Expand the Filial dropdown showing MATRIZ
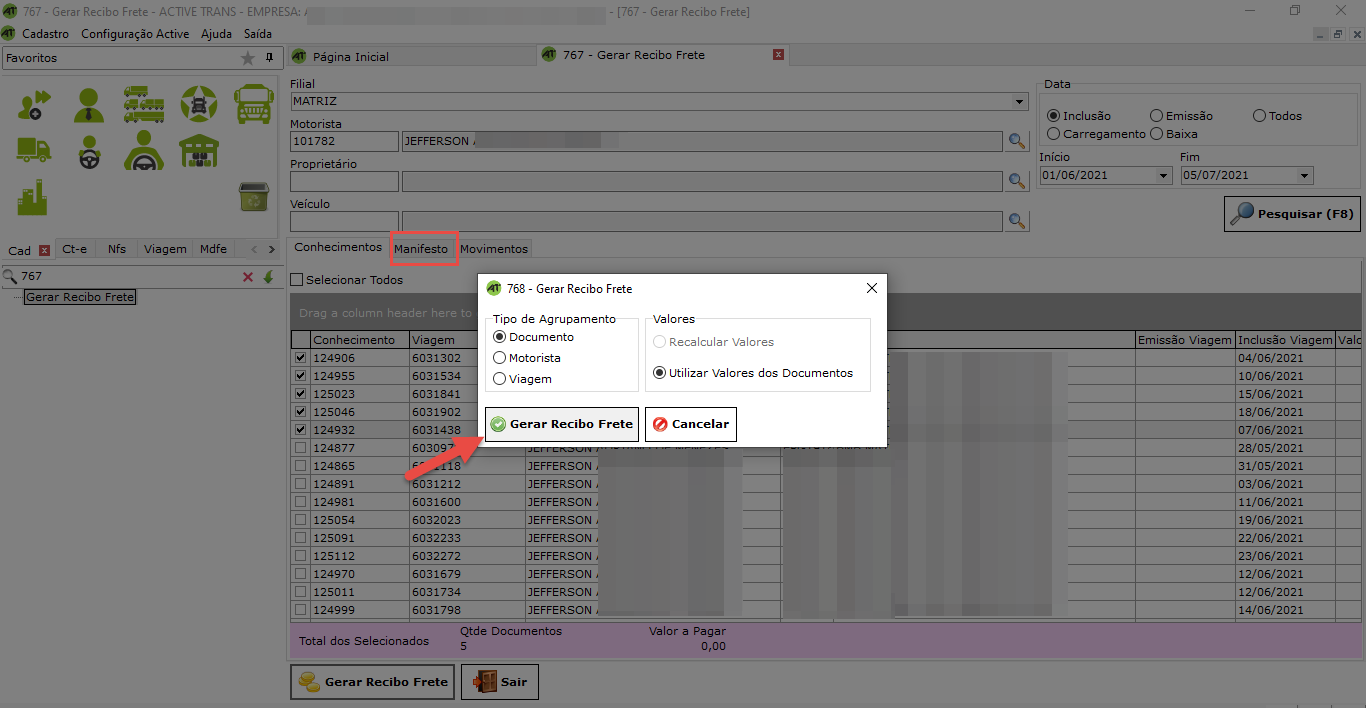This screenshot has width=1366, height=708. click(x=1019, y=102)
